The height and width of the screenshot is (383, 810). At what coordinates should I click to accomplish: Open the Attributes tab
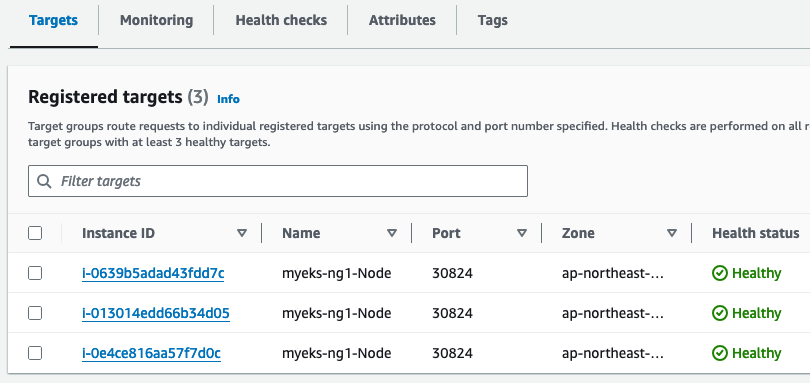pyautogui.click(x=402, y=20)
